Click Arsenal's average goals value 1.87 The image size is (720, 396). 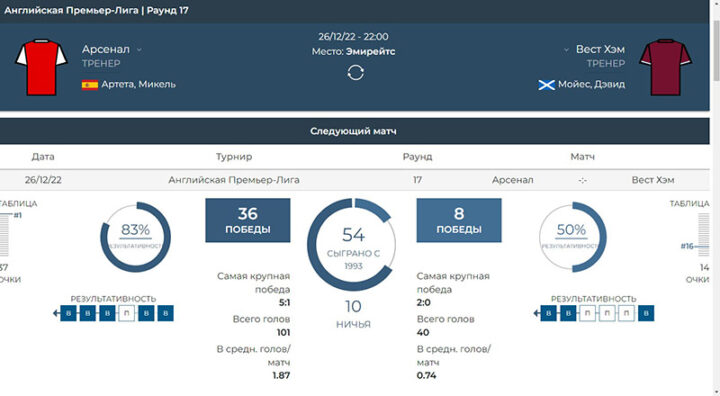281,375
